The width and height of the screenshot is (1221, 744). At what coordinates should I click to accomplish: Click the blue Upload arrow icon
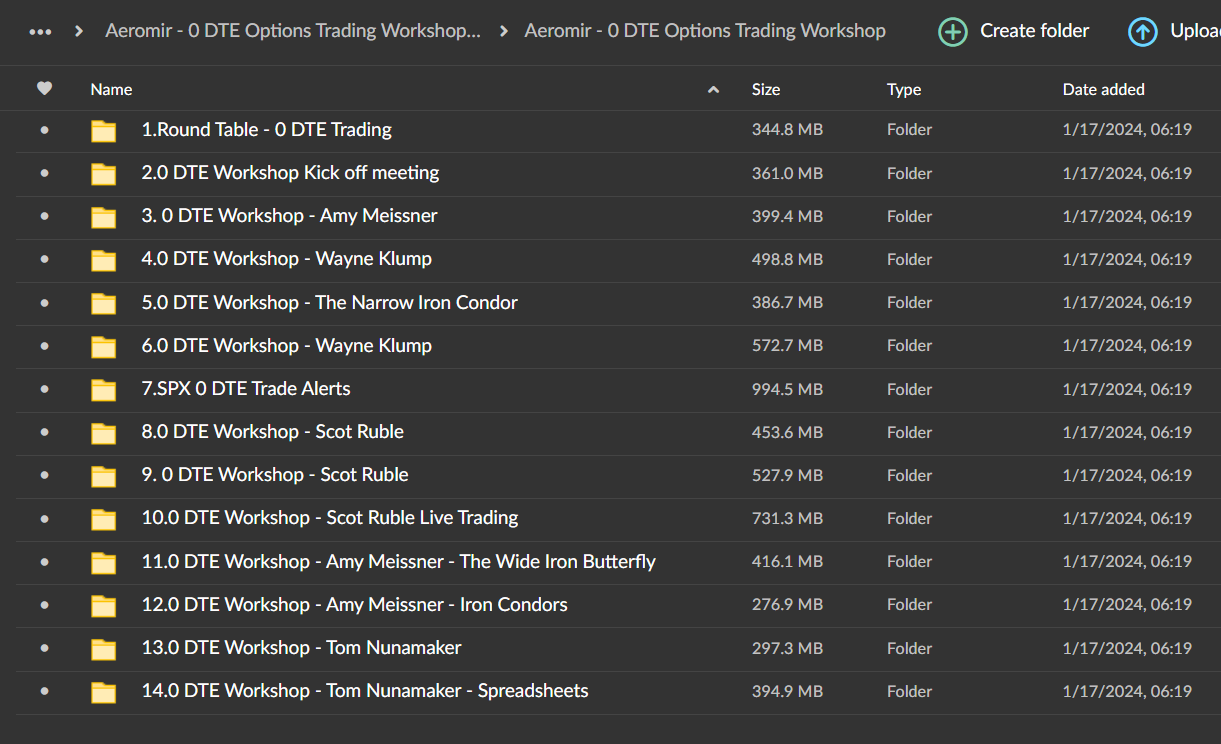pyautogui.click(x=1142, y=32)
